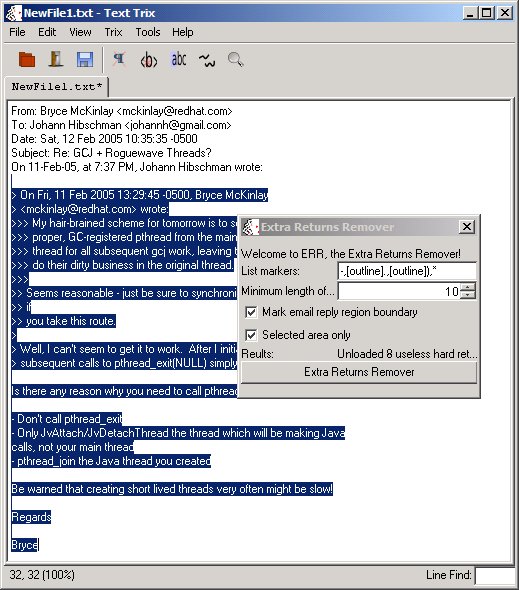The height and width of the screenshot is (590, 519).
Task: Close the Extra Returns Remover dialog
Action: (467, 227)
